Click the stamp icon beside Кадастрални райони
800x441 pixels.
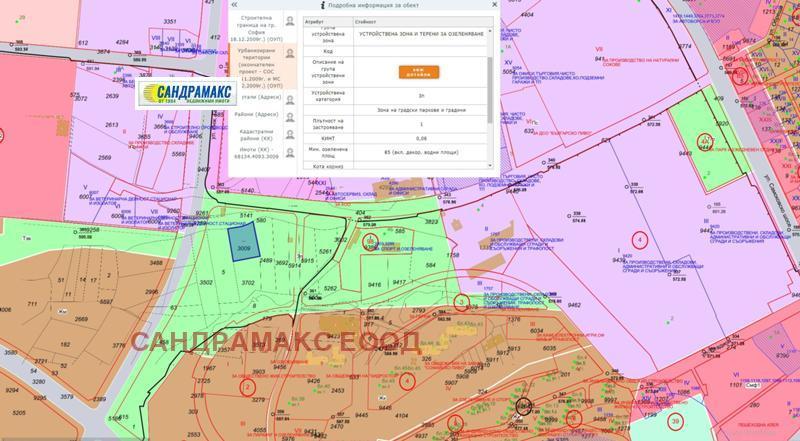pos(290,133)
